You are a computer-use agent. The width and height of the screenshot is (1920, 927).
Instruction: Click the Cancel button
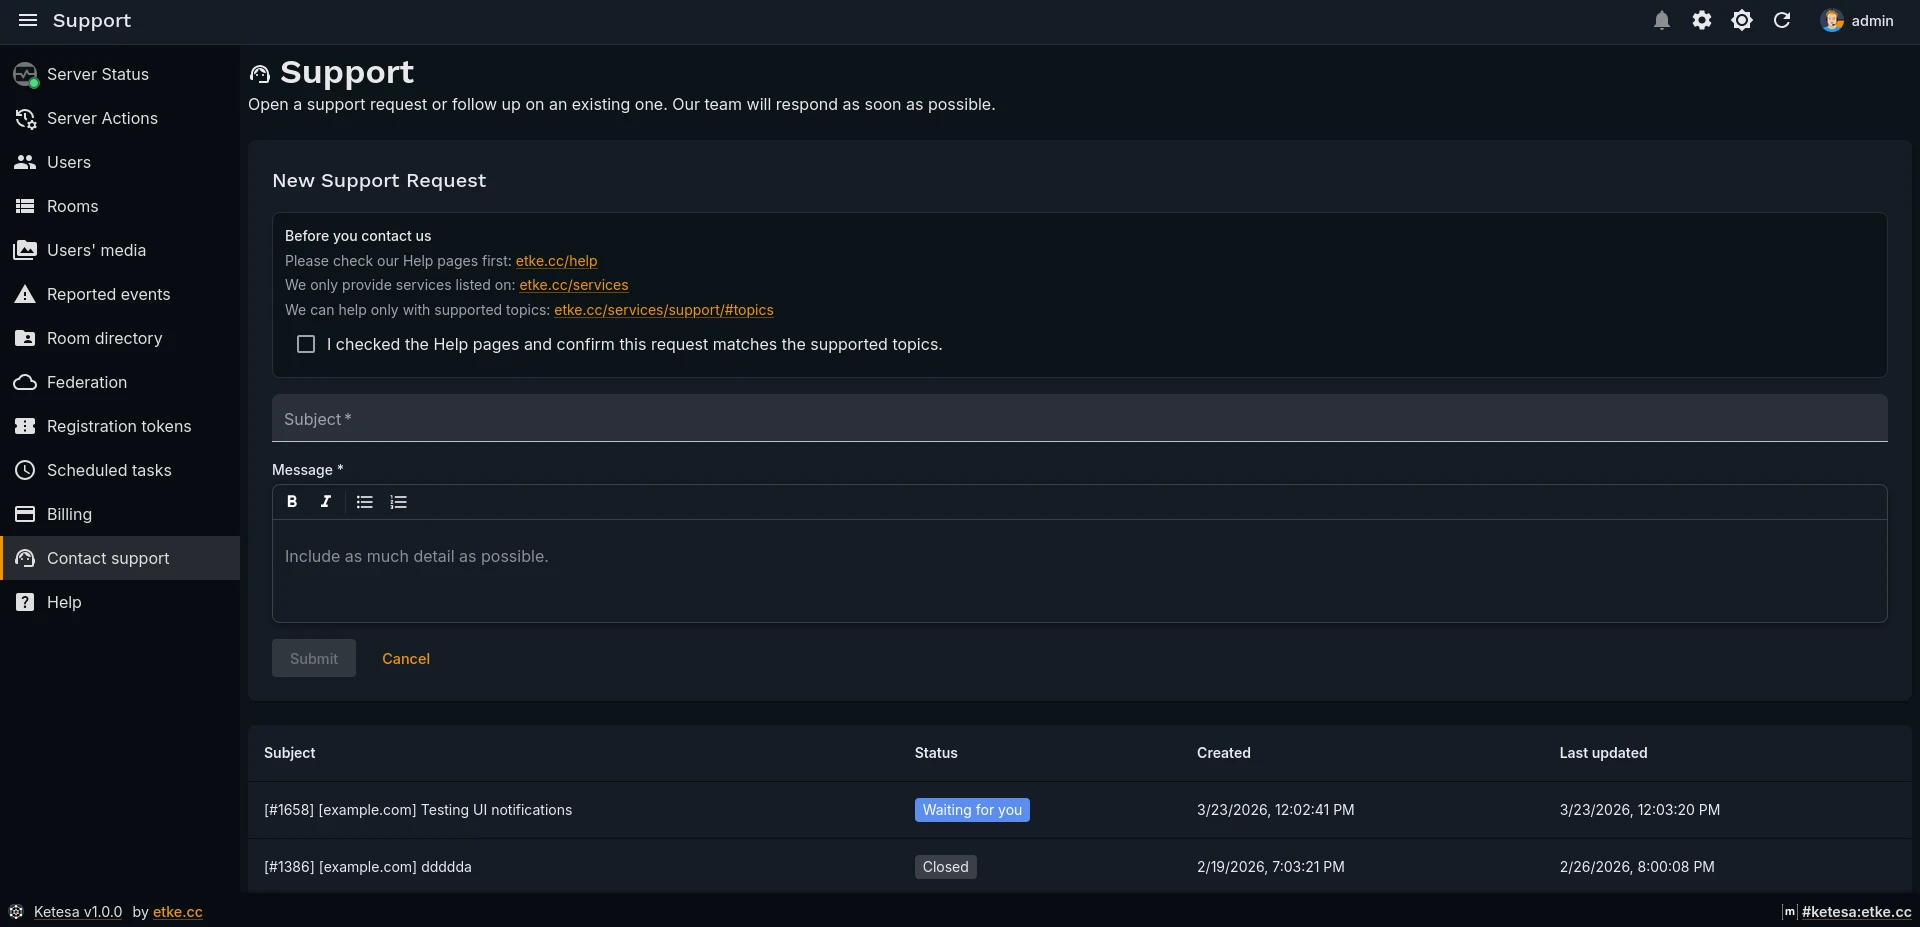point(406,658)
